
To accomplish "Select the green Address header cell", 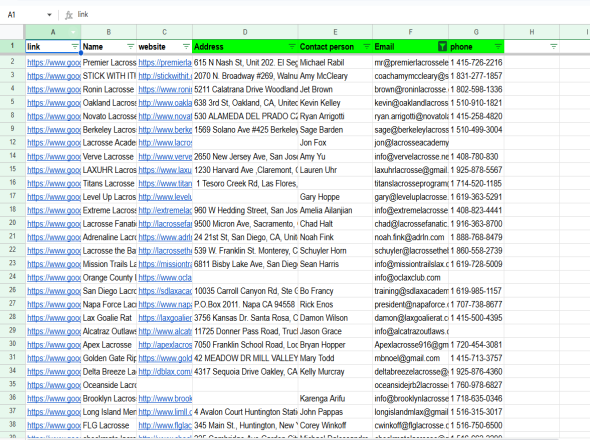I will 245,47.
